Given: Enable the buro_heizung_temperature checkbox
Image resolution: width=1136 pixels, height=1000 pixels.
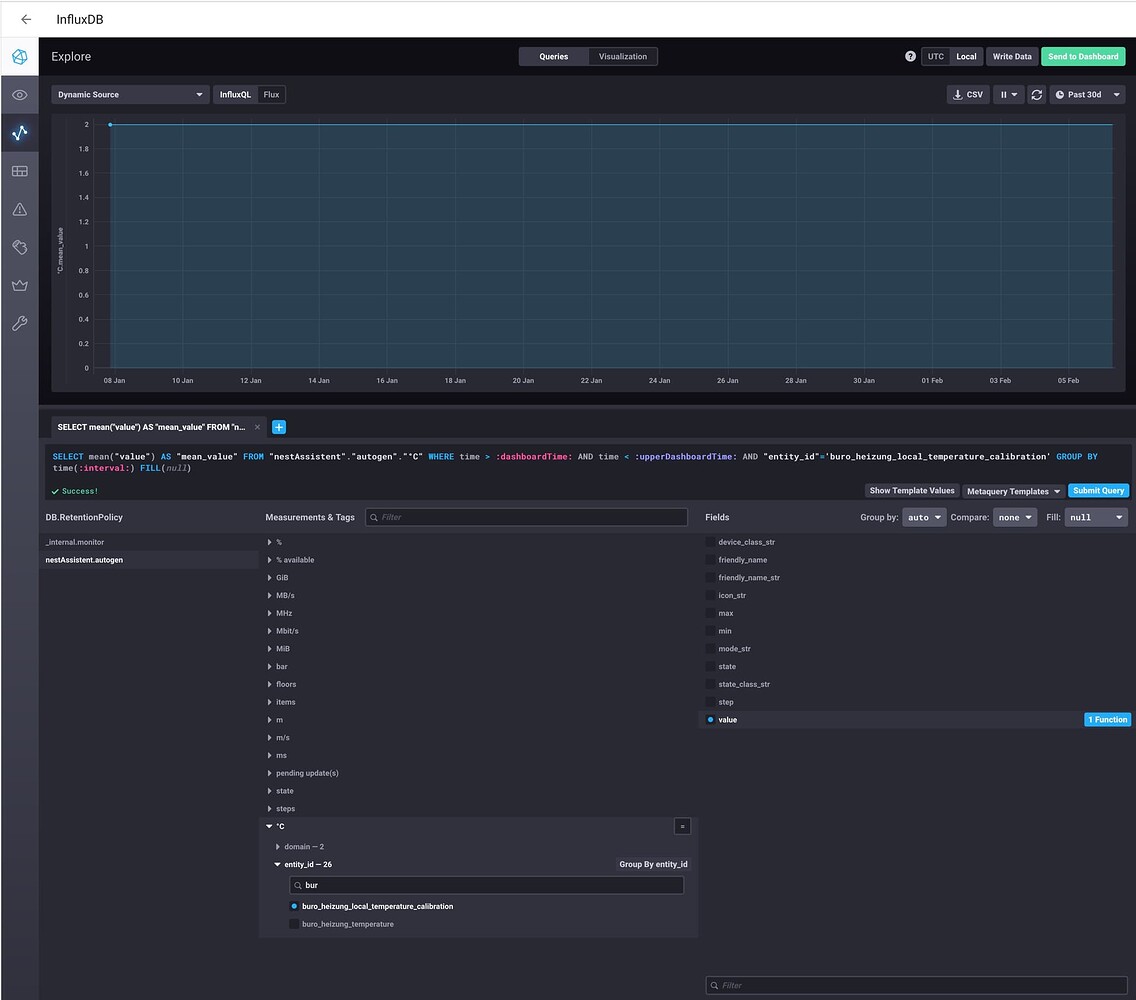Looking at the screenshot, I should pyautogui.click(x=294, y=924).
